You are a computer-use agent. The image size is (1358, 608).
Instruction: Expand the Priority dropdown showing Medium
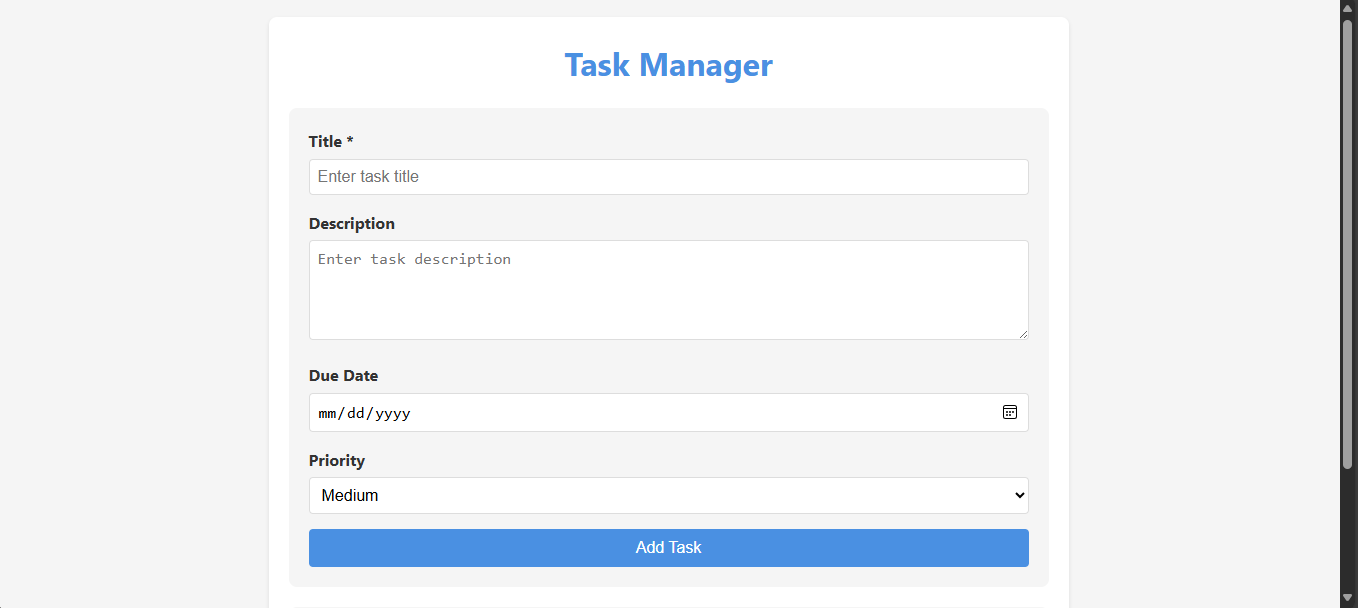667,495
